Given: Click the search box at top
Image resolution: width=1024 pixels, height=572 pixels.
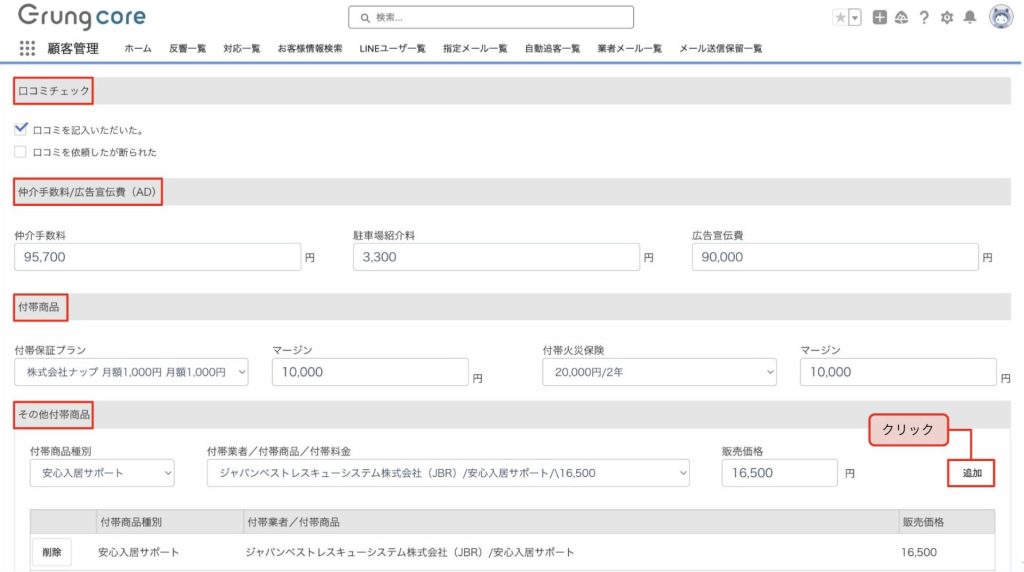Looking at the screenshot, I should pos(491,17).
